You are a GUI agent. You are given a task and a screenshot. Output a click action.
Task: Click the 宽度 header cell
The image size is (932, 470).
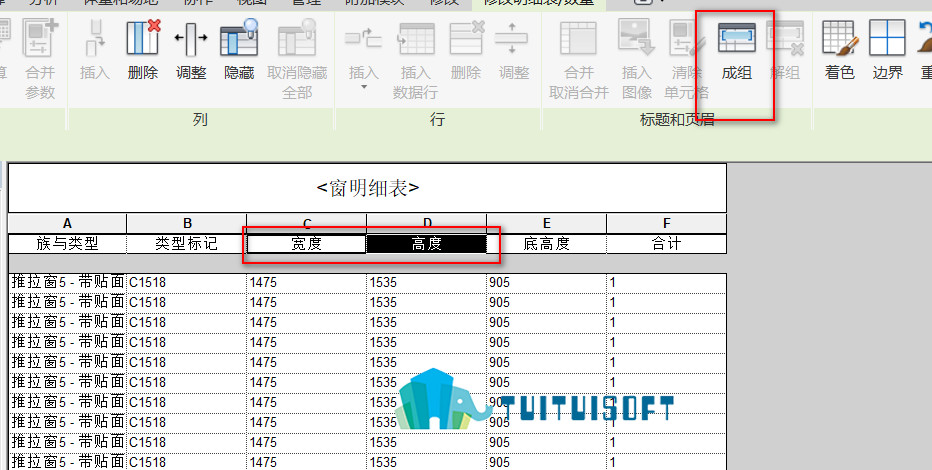point(307,244)
